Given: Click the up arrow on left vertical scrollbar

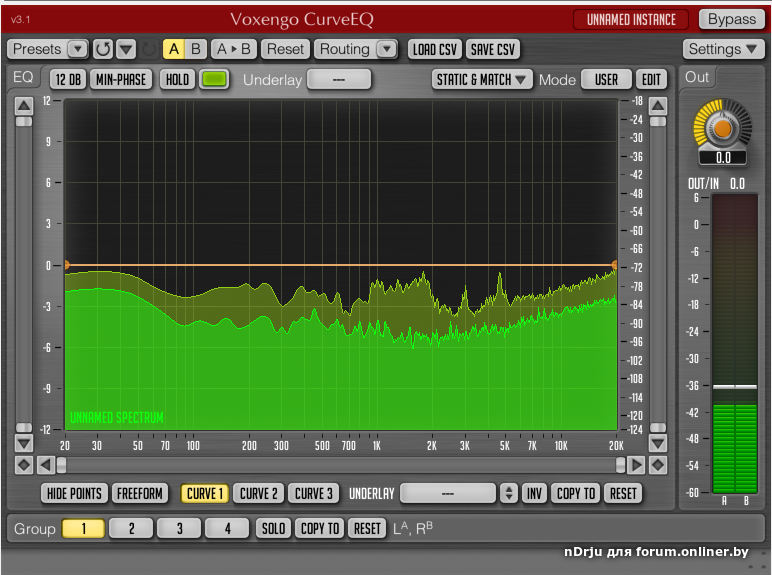Looking at the screenshot, I should [24, 105].
